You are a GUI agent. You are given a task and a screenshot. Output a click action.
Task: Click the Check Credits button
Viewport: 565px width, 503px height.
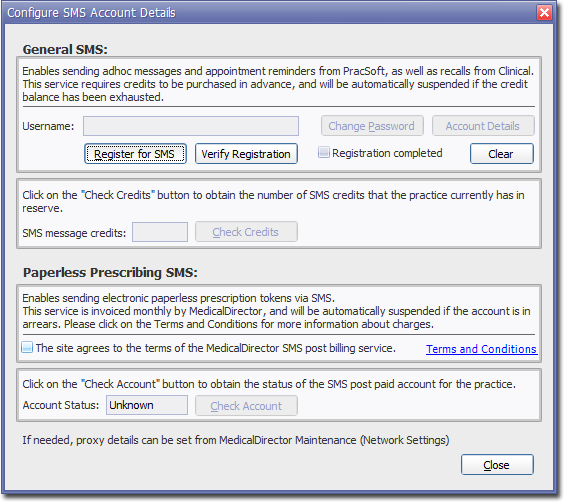click(246, 232)
